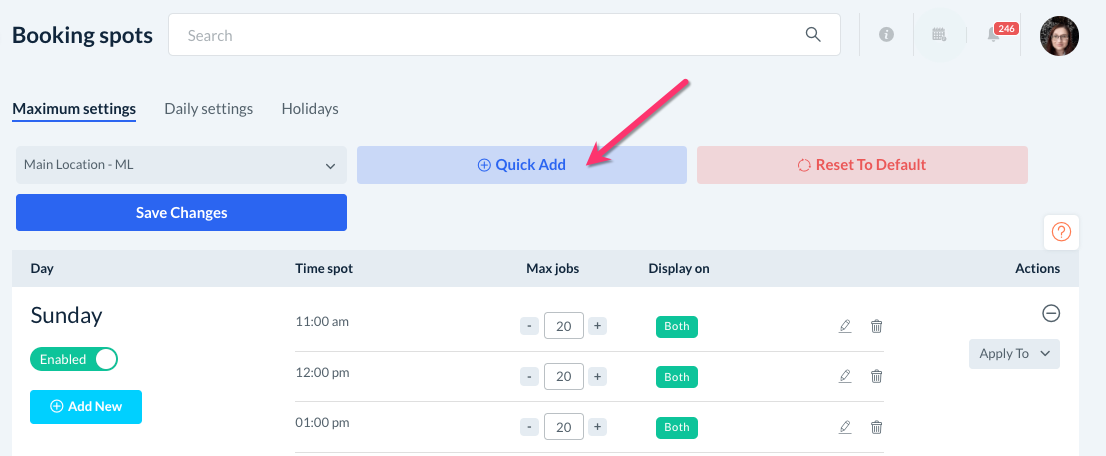Increase max jobs for 11:00 am
The width and height of the screenshot is (1106, 456).
click(597, 326)
